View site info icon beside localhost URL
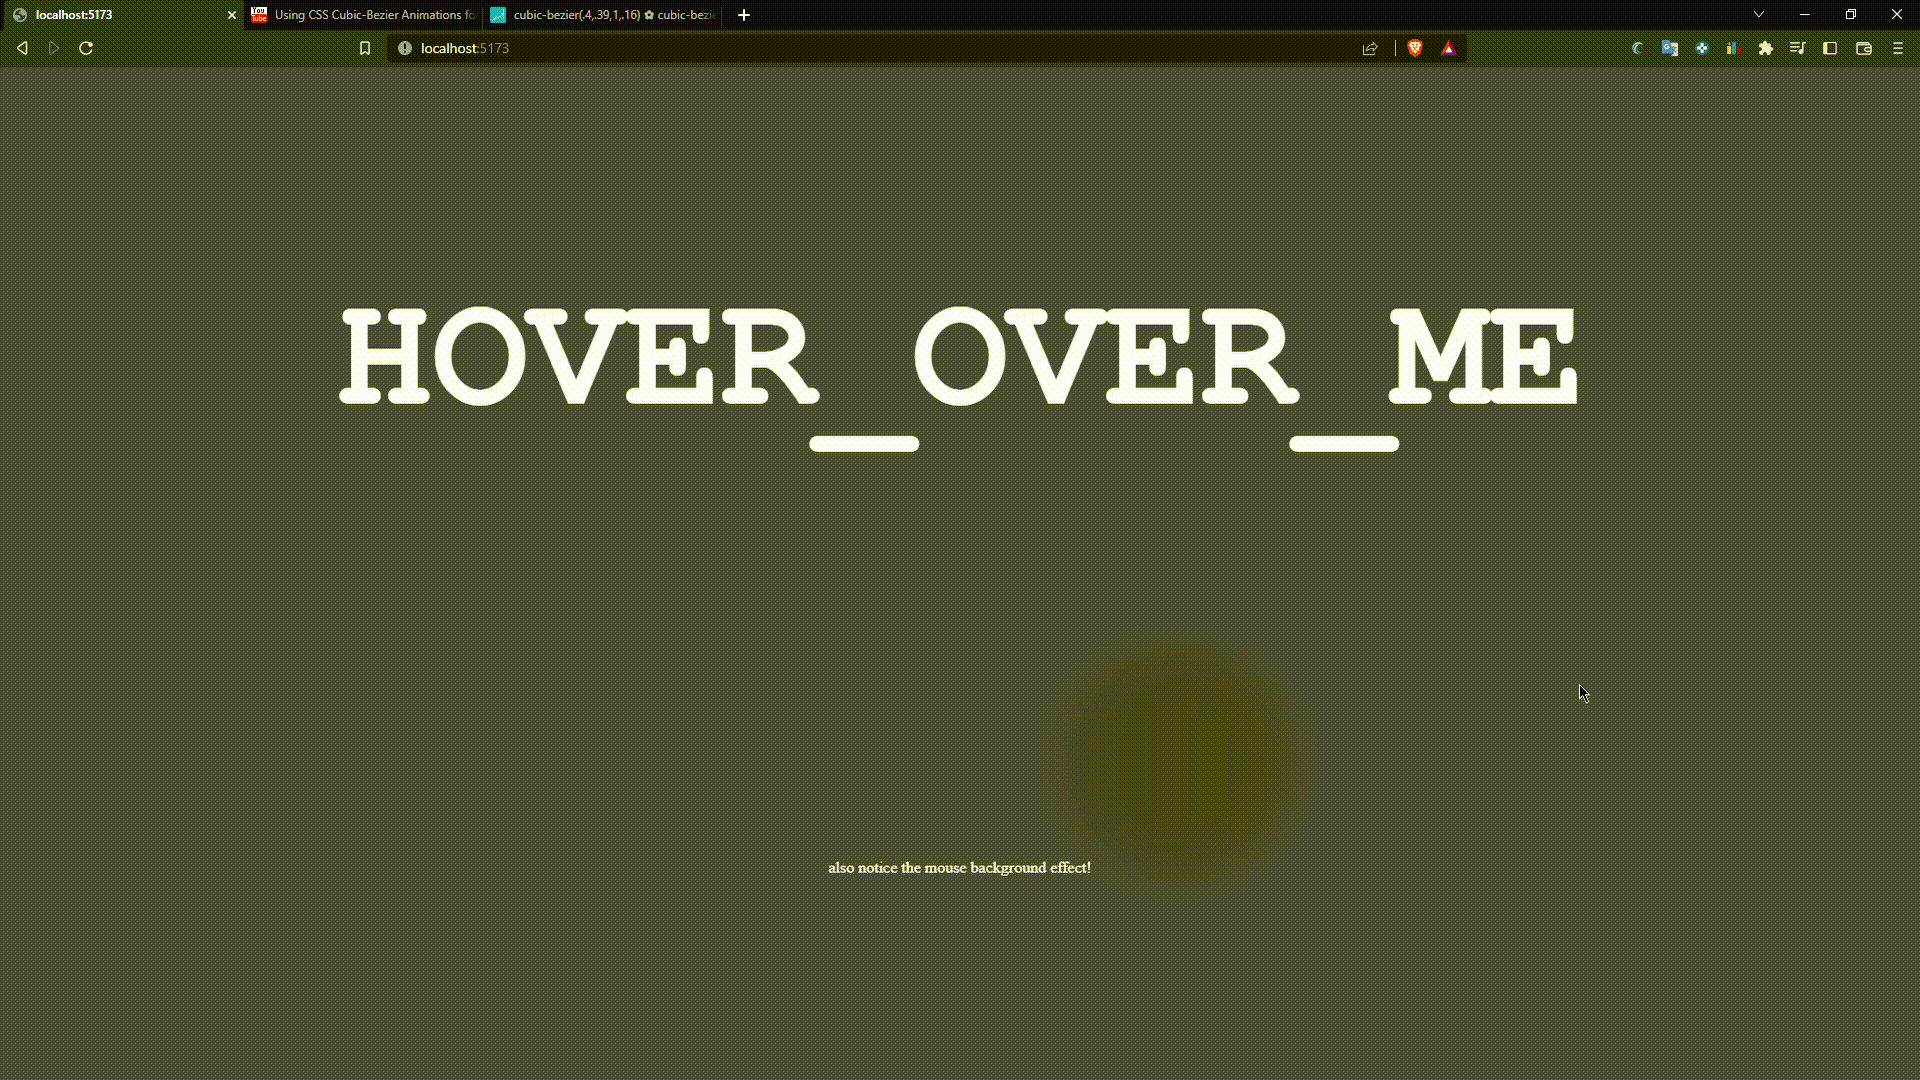The height and width of the screenshot is (1080, 1920). [x=405, y=48]
